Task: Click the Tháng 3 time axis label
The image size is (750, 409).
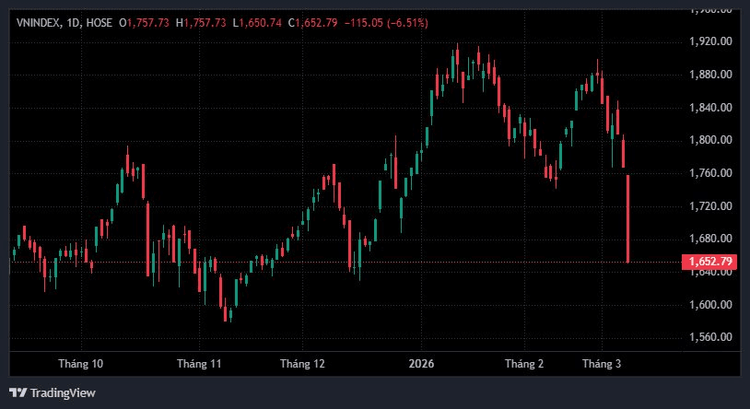Action: [604, 364]
